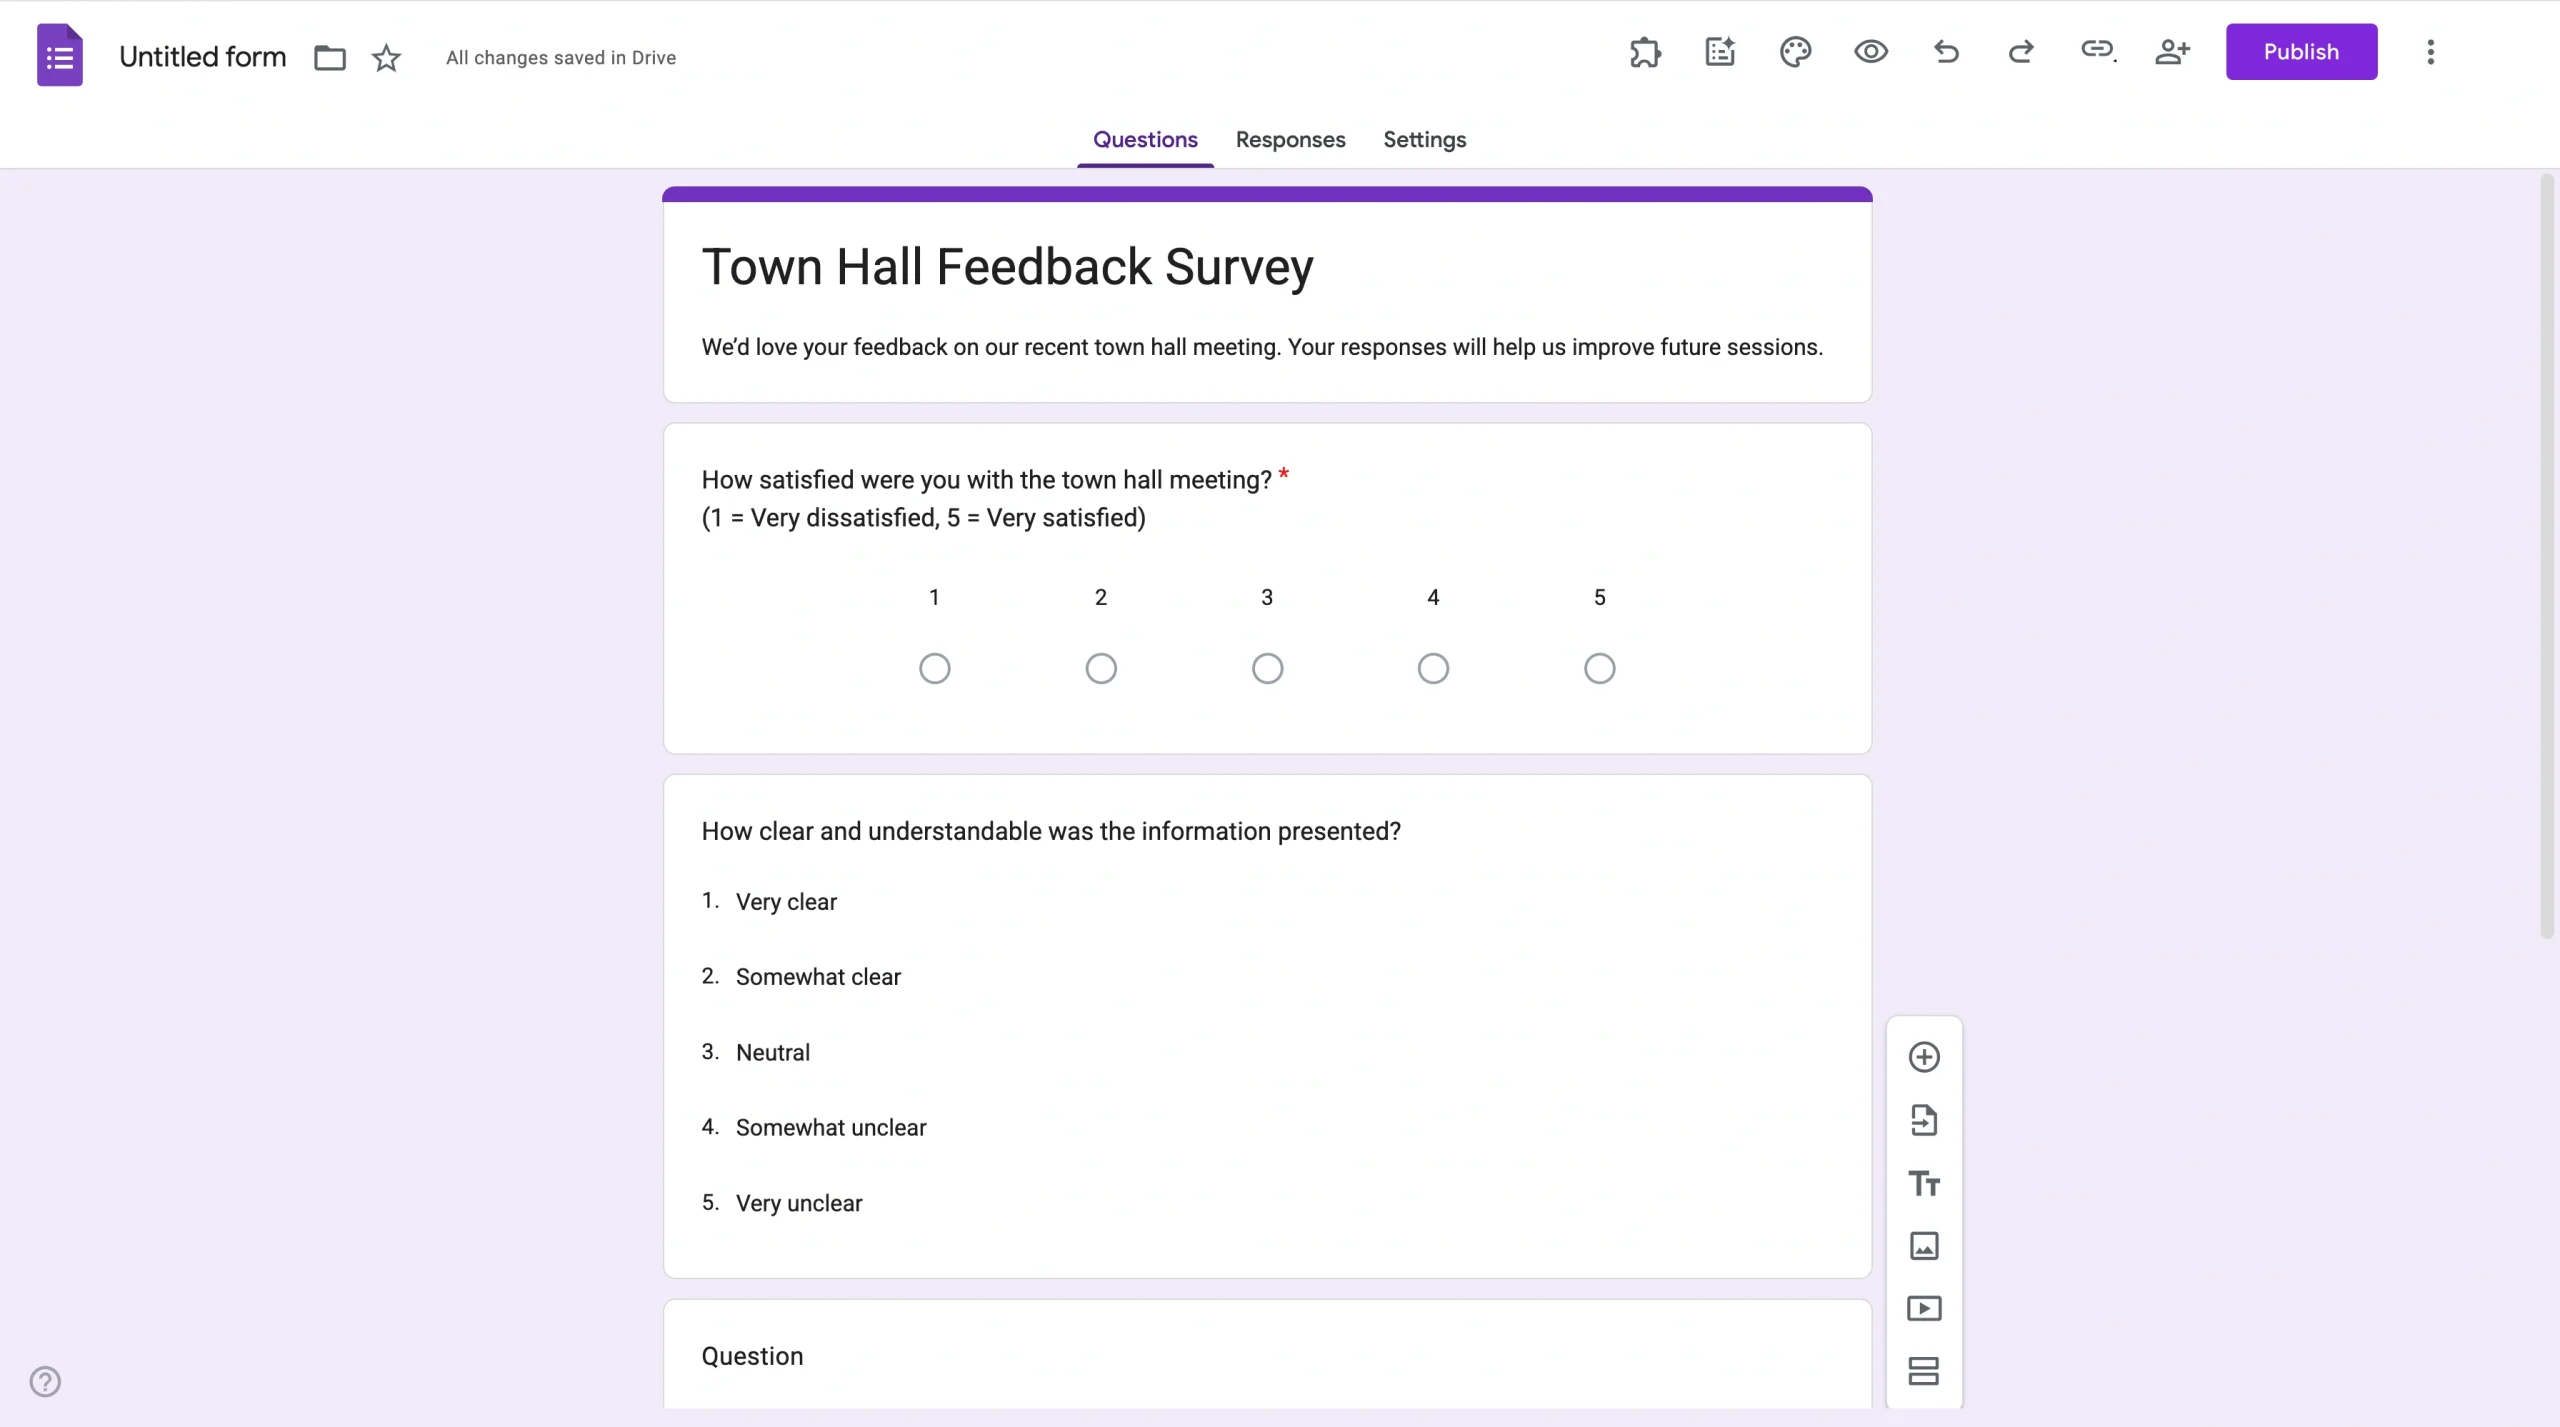Click the Undo icon in the toolbar
The width and height of the screenshot is (2560, 1427).
[1945, 51]
